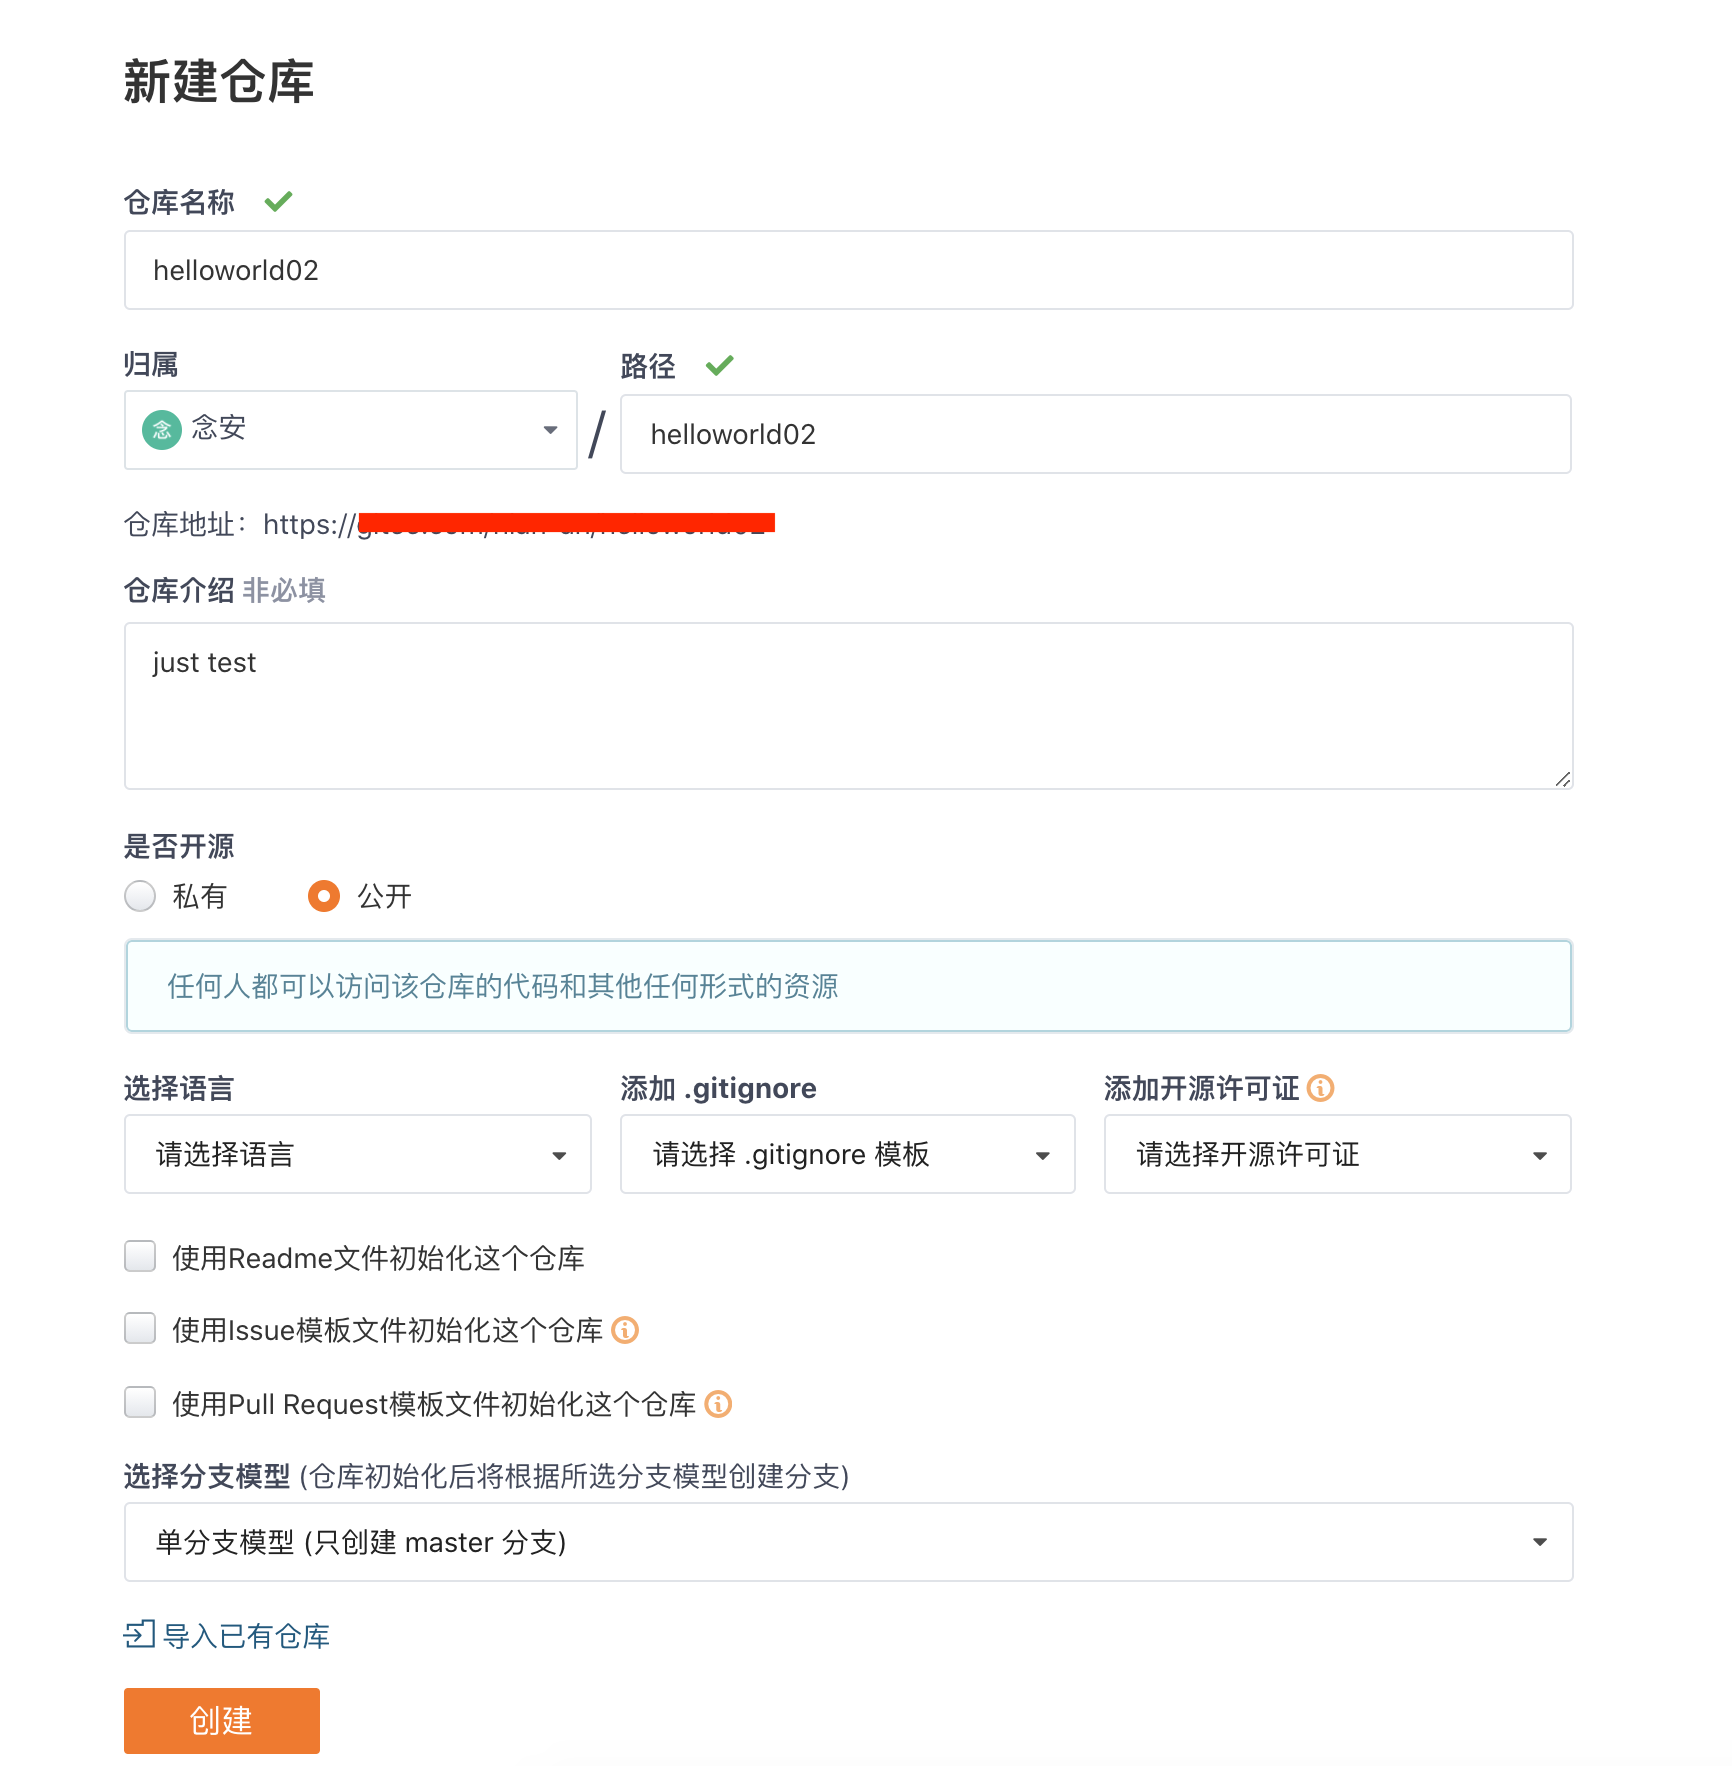Screen dimensions: 1732x1766
Task: Expand the 单分支模型 branch model dropdown
Action: point(848,1542)
